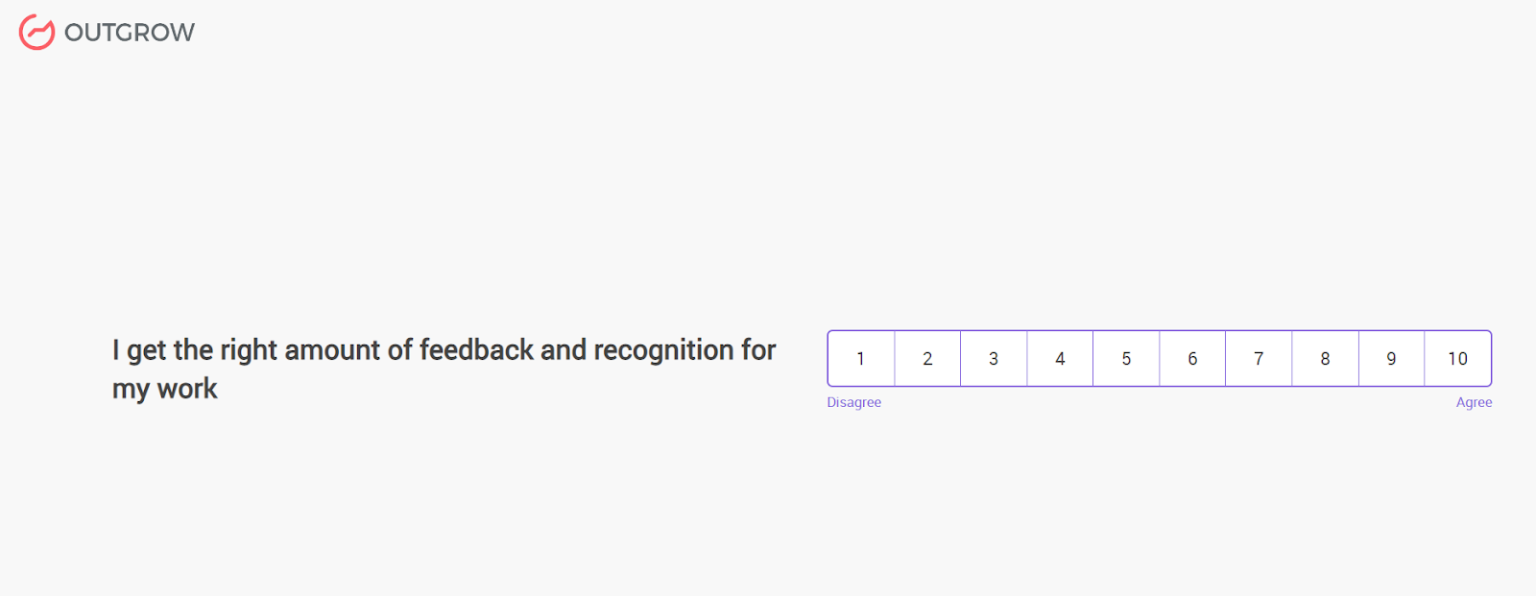Select rating 7 on the scale
The height and width of the screenshot is (596, 1536).
point(1258,358)
